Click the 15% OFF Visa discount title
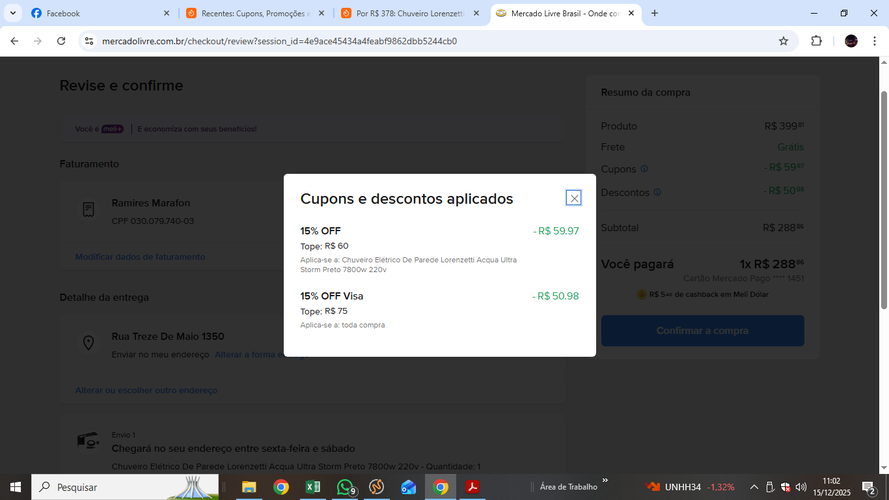The image size is (889, 500). click(332, 296)
